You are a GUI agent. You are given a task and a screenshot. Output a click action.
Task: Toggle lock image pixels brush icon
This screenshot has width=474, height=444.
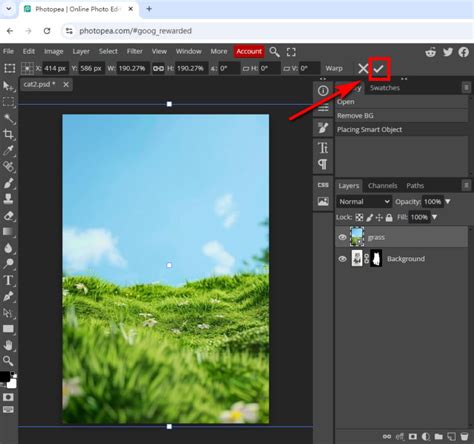pos(369,218)
